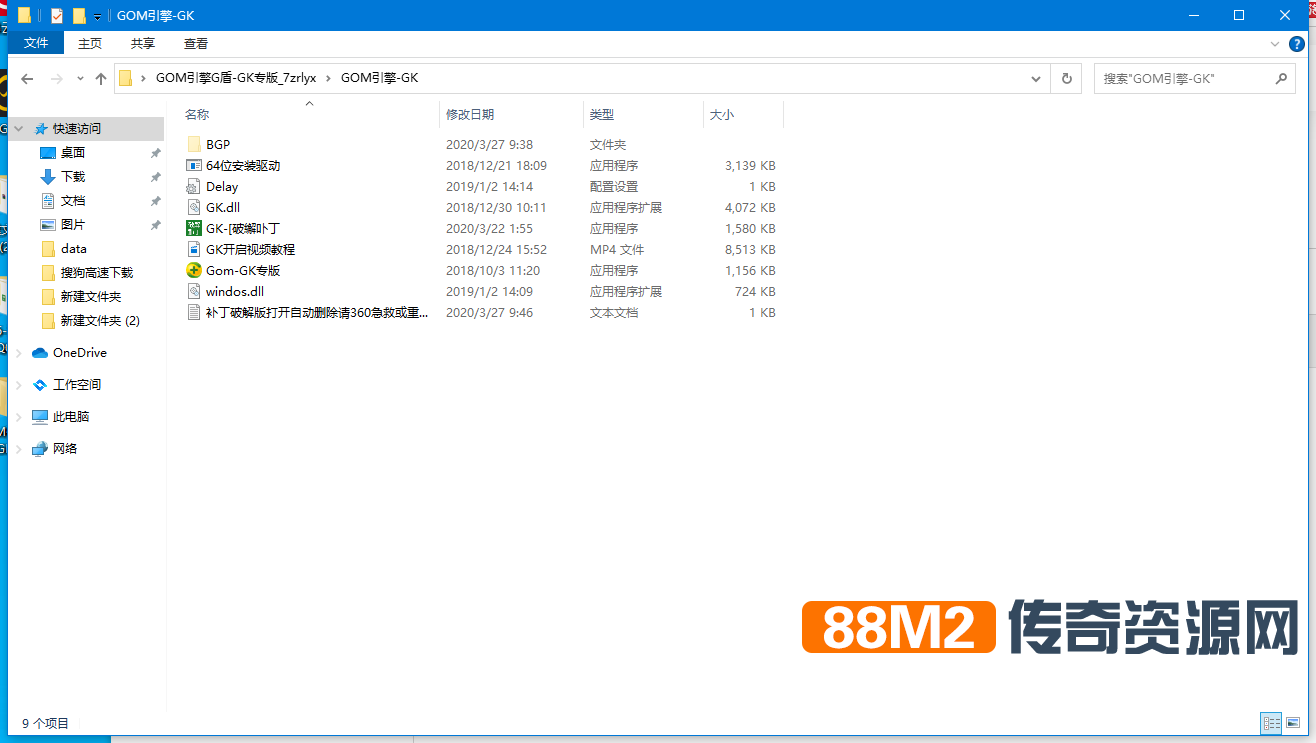The image size is (1316, 743).
Task: Open 新建文件夹 (2) in sidebar
Action: pyautogui.click(x=100, y=321)
